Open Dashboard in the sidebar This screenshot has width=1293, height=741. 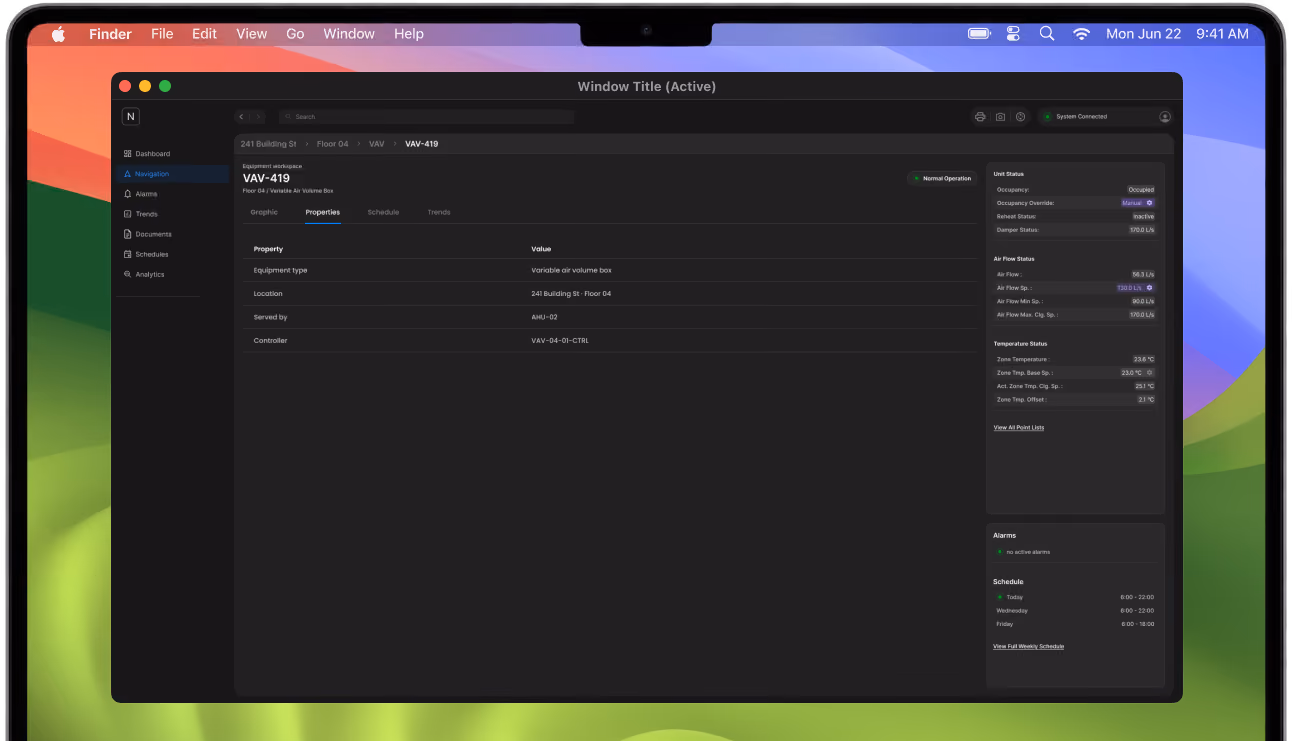(x=171, y=154)
